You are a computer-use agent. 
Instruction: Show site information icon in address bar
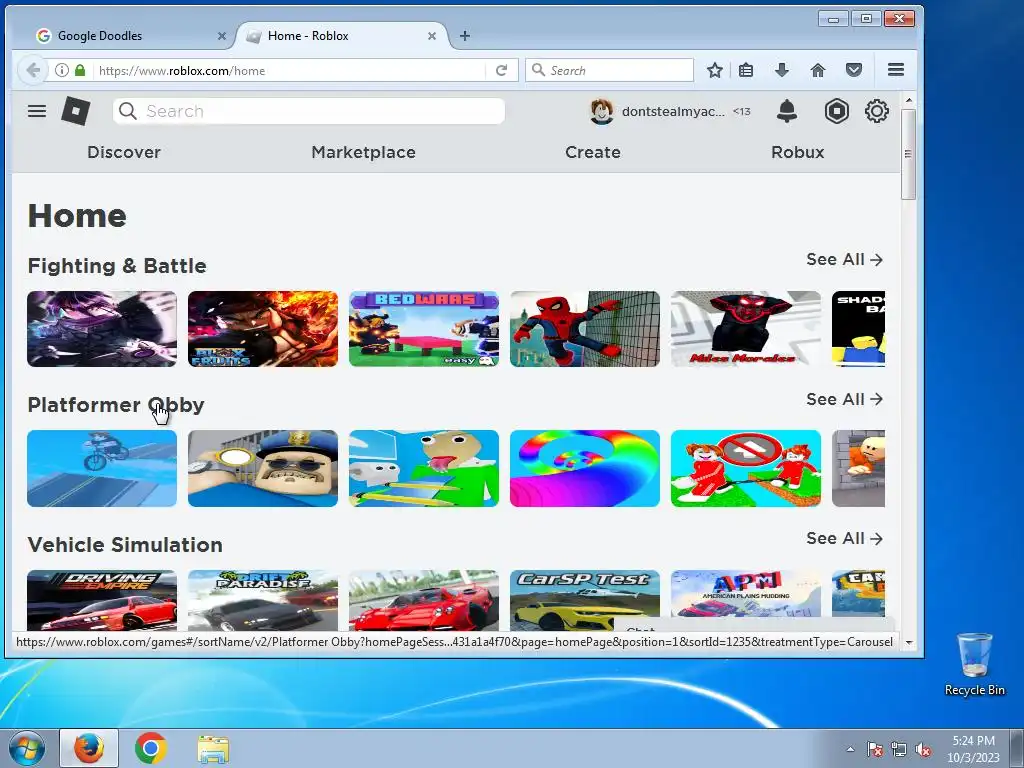(61, 71)
